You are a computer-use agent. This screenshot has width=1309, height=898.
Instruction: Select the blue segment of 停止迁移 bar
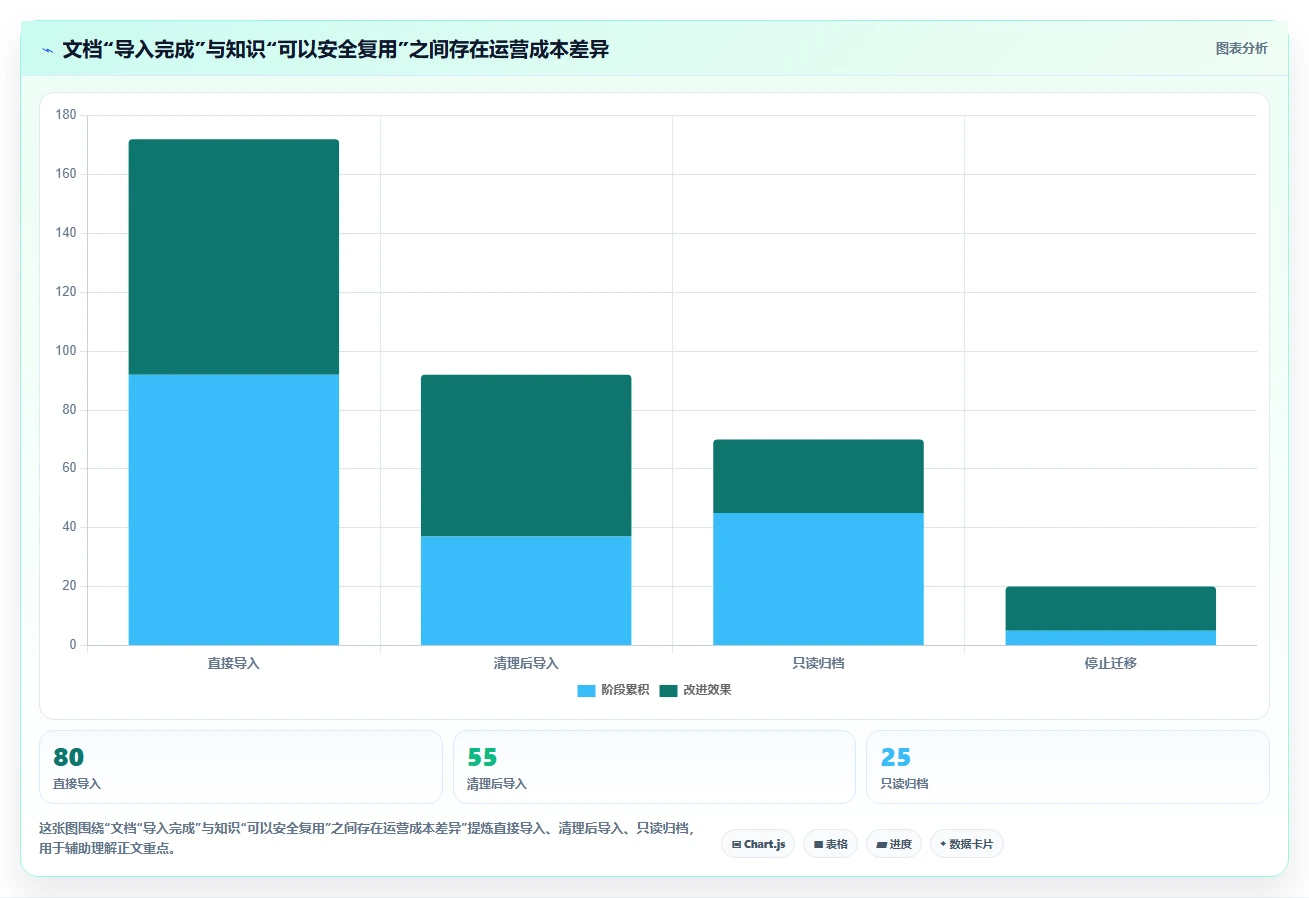(1110, 638)
